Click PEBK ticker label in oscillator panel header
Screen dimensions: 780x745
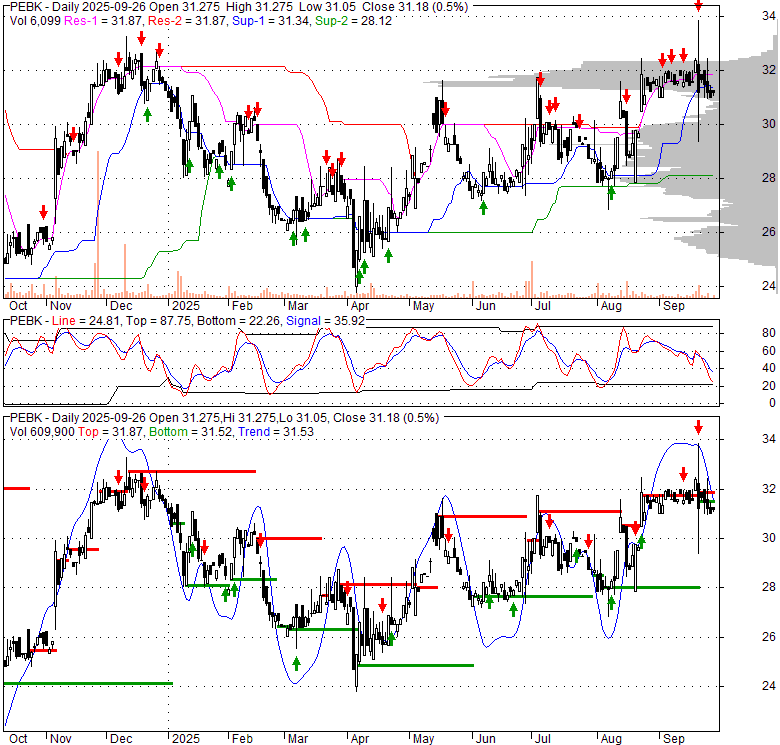point(27,321)
